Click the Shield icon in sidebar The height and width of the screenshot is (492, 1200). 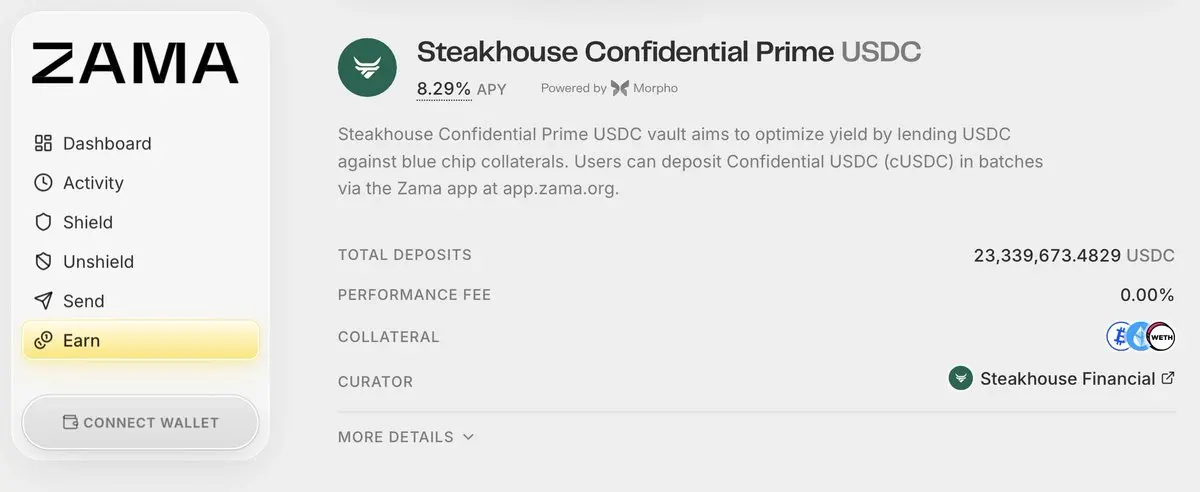point(43,222)
